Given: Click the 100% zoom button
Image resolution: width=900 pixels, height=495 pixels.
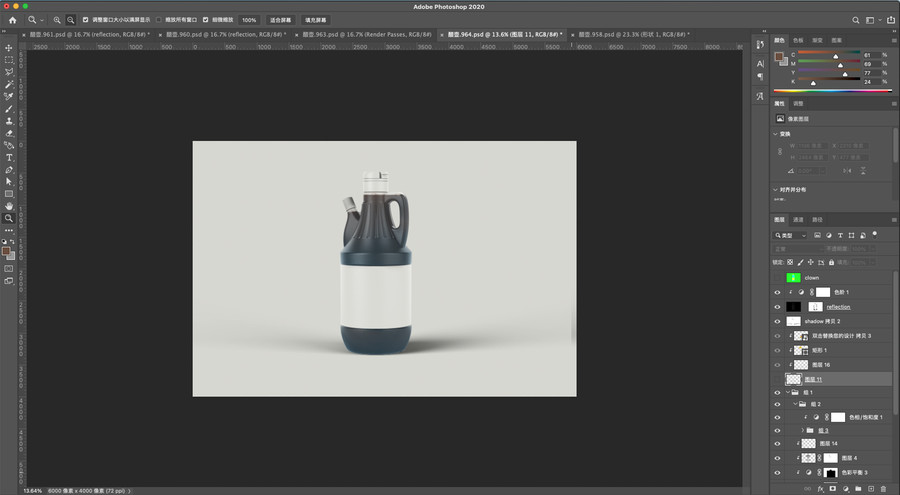Looking at the screenshot, I should [x=249, y=20].
